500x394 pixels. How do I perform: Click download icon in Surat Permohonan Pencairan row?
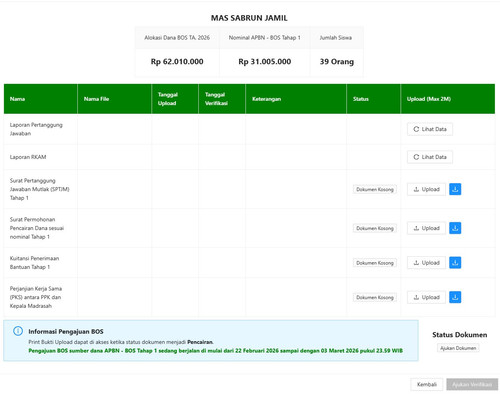tap(455, 228)
